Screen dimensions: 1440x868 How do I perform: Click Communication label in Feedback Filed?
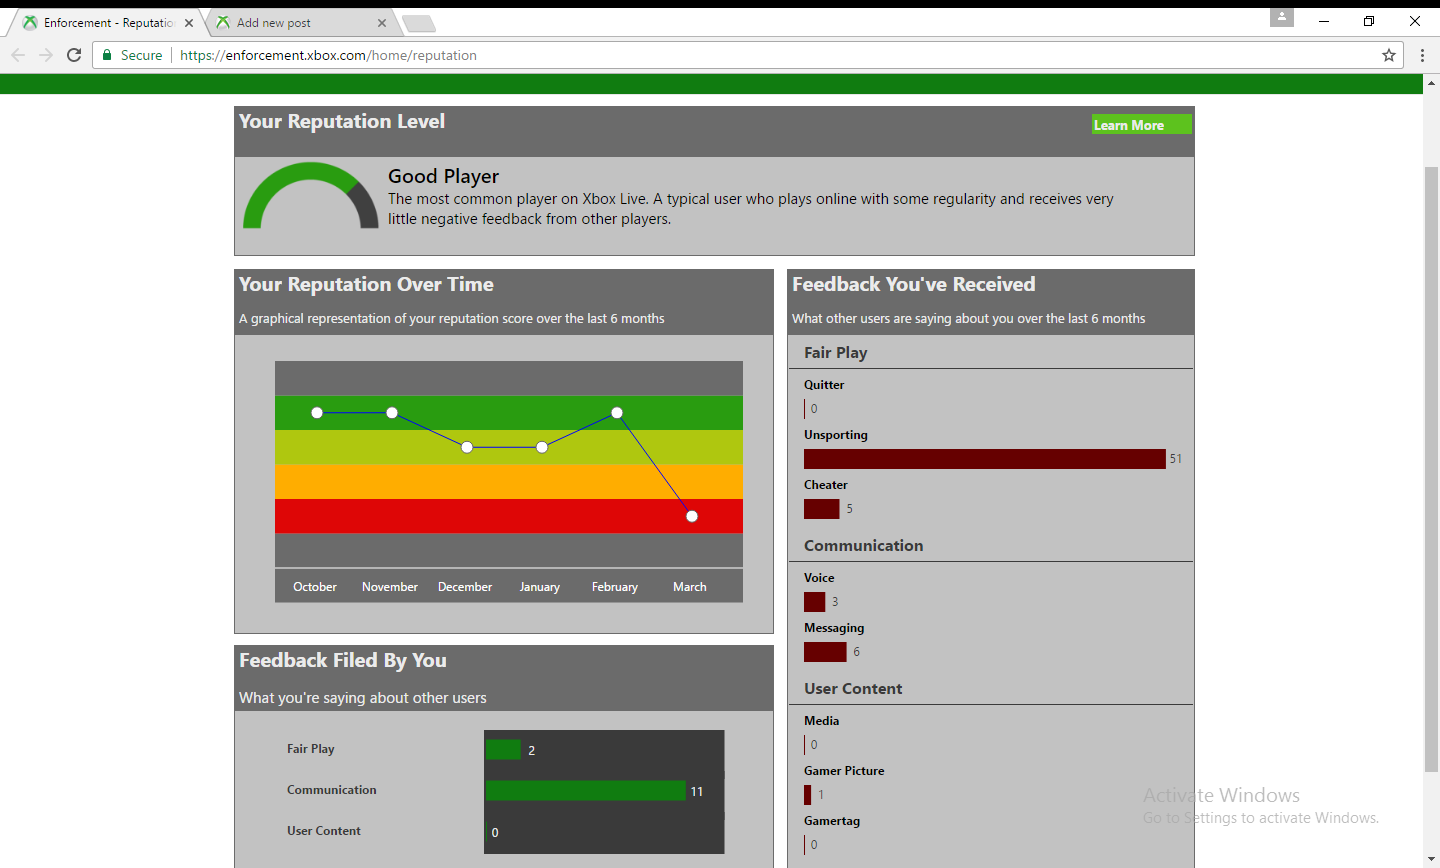click(x=332, y=790)
